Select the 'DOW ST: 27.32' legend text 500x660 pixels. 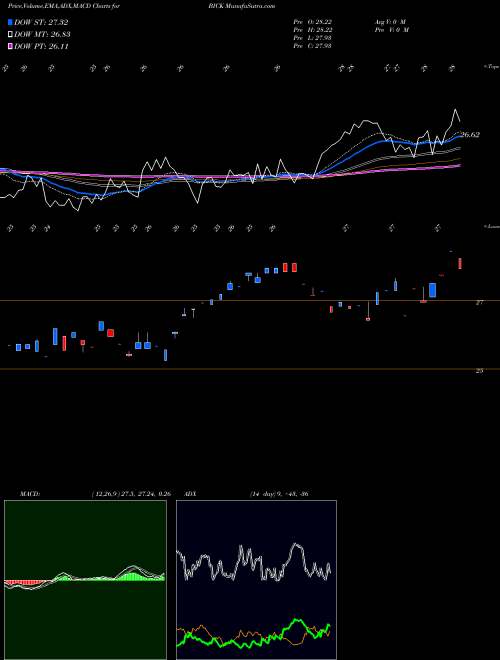(41, 22)
